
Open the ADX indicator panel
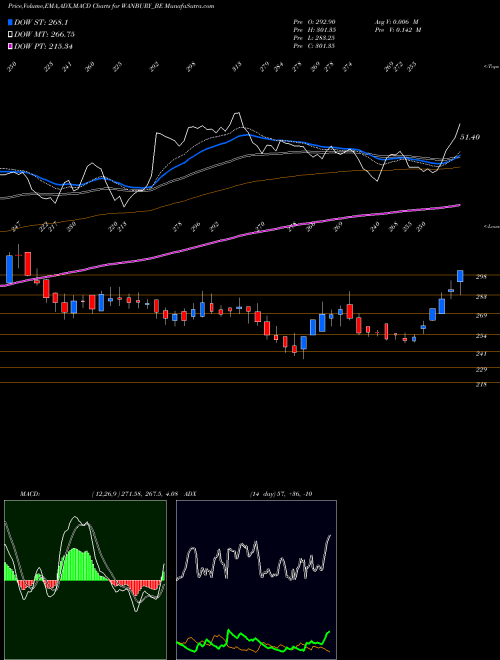[x=256, y=580]
